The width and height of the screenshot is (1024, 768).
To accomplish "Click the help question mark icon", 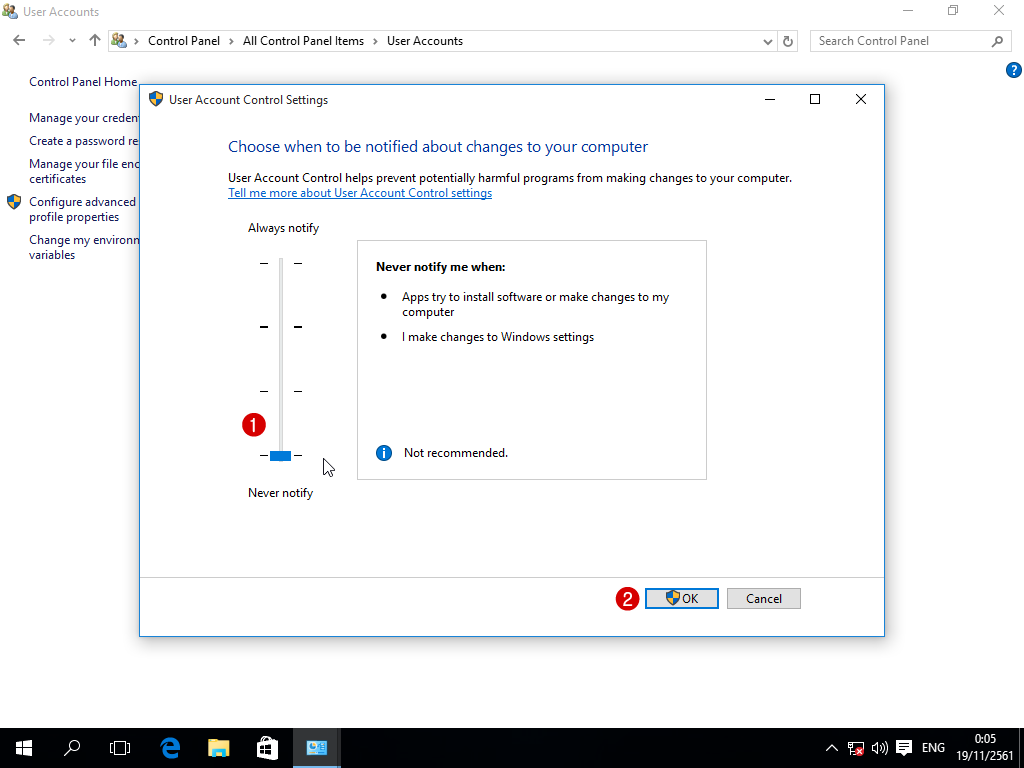I will tap(1013, 70).
